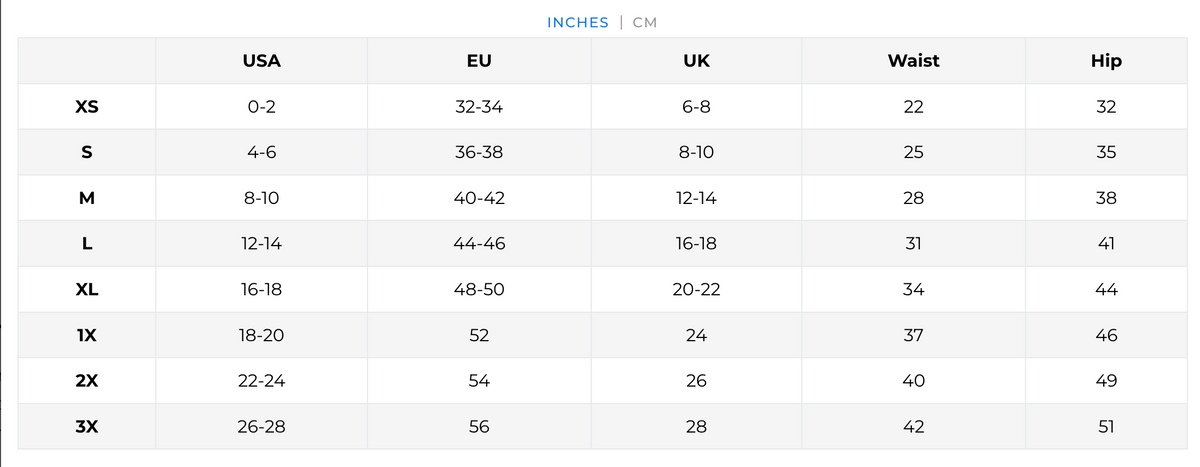Select the XS size row label
1200x467 pixels.
[x=87, y=107]
